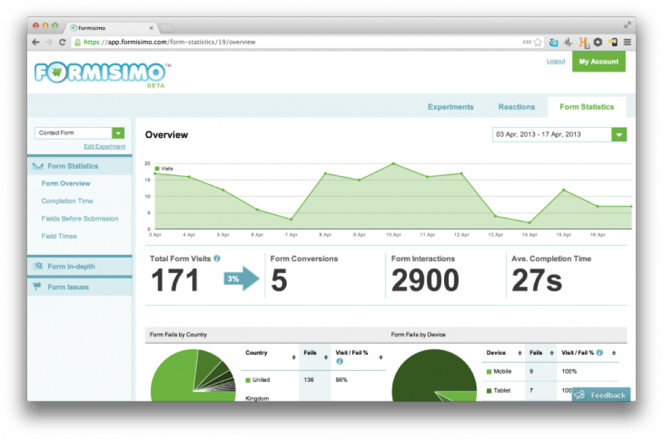Click the Edit Experiment link
Image resolution: width=663 pixels, height=439 pixels.
104,146
